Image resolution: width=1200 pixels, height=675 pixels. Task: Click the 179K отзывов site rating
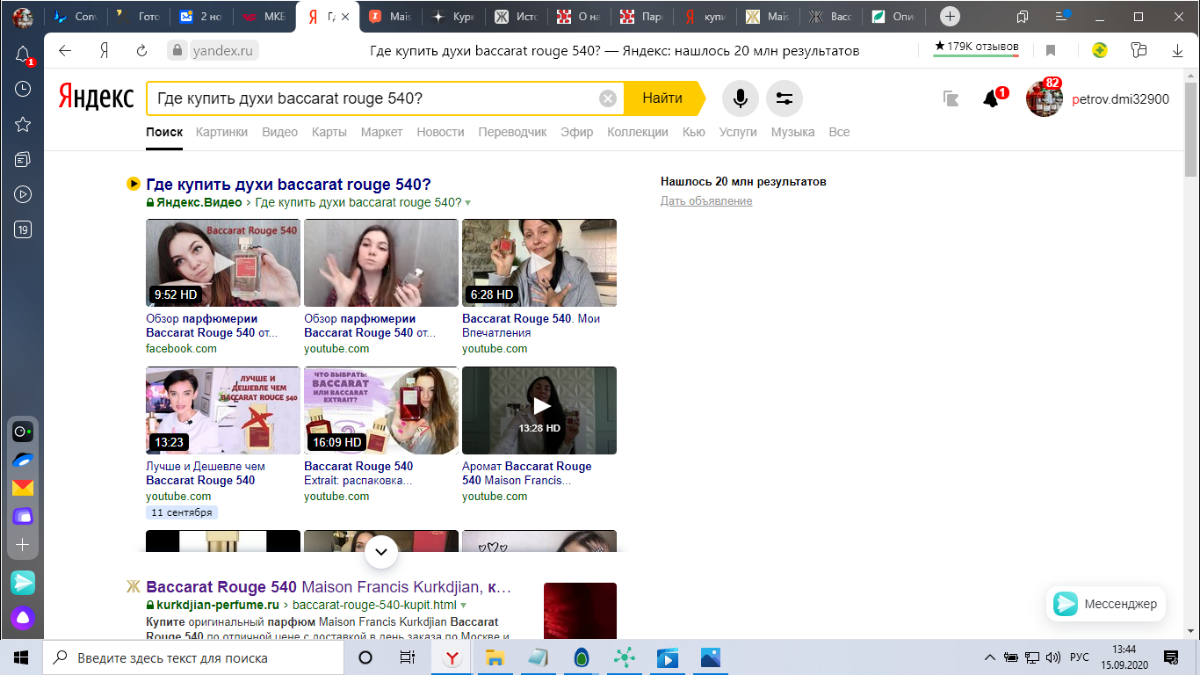pos(977,47)
